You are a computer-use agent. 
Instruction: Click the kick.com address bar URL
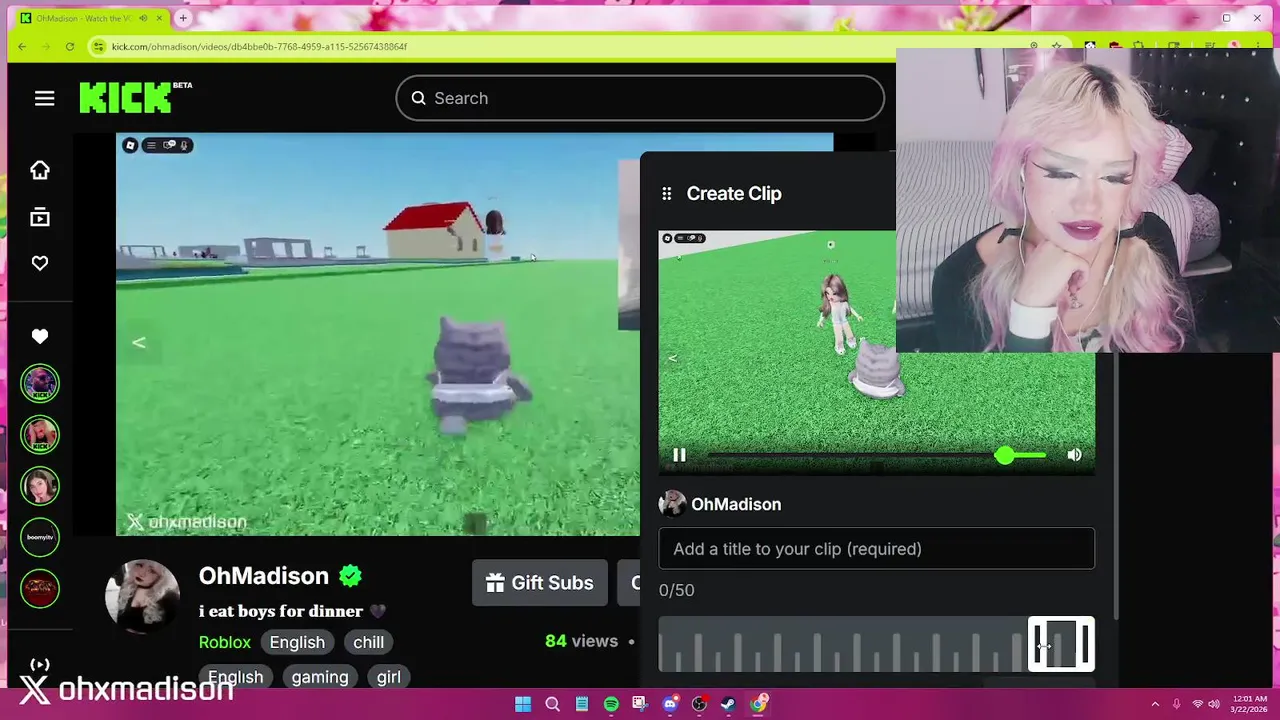click(x=259, y=46)
